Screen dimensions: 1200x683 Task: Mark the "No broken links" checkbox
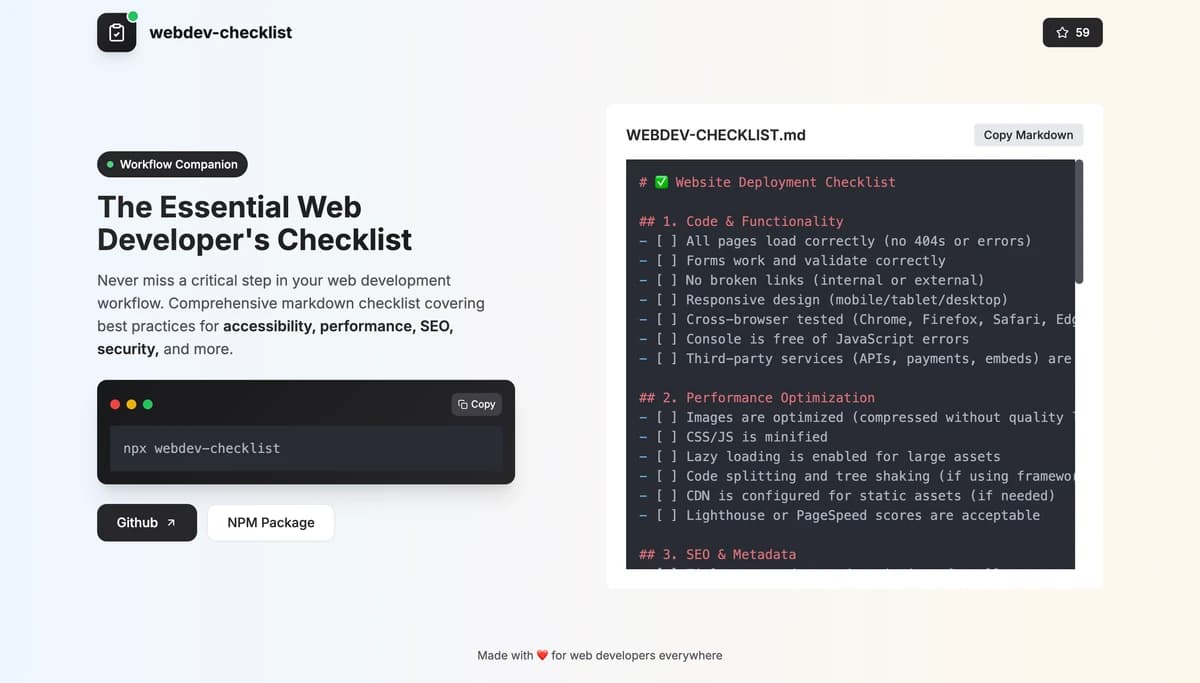pos(666,280)
